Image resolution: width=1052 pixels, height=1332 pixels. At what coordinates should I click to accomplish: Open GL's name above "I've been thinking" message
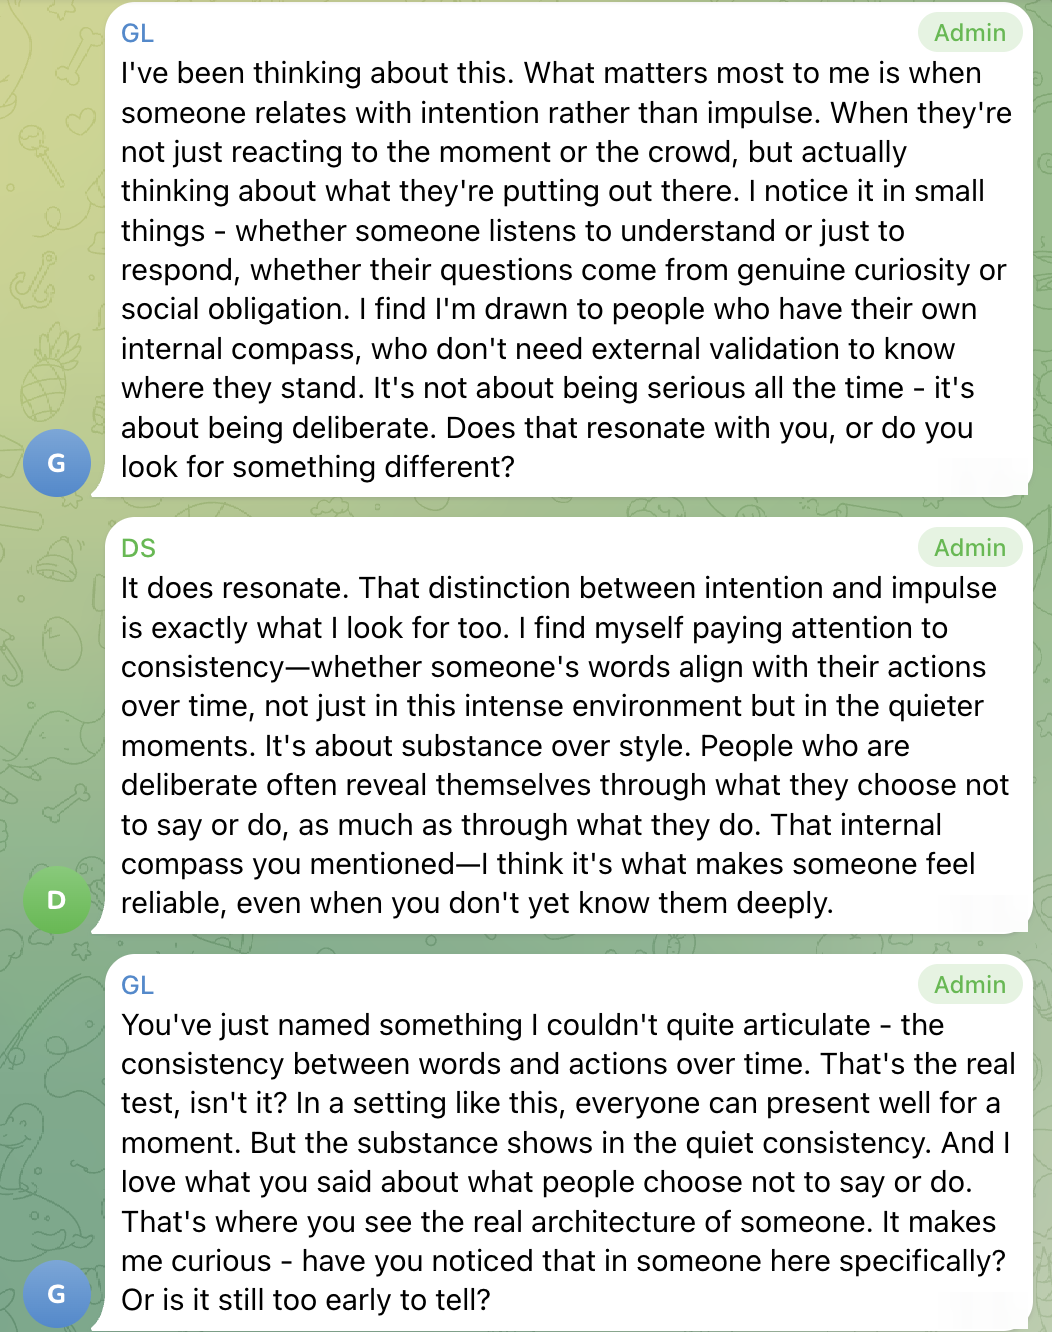(137, 33)
